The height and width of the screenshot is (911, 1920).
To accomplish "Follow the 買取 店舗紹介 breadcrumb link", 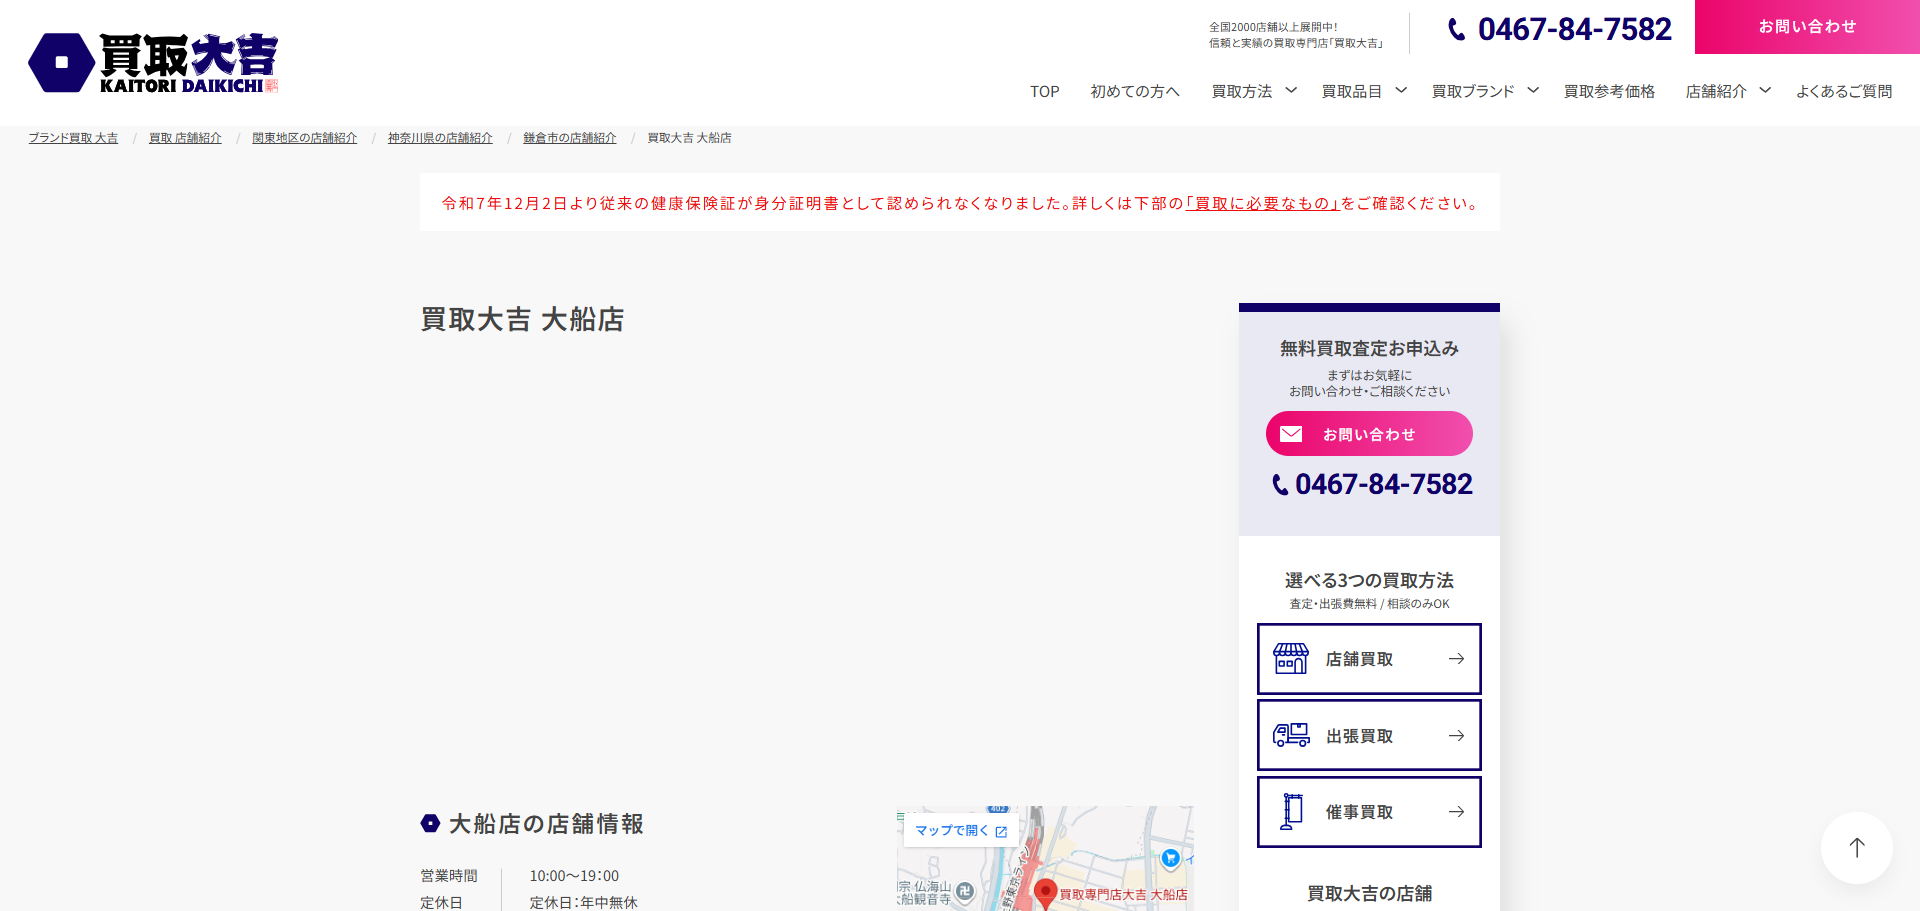I will (x=185, y=138).
